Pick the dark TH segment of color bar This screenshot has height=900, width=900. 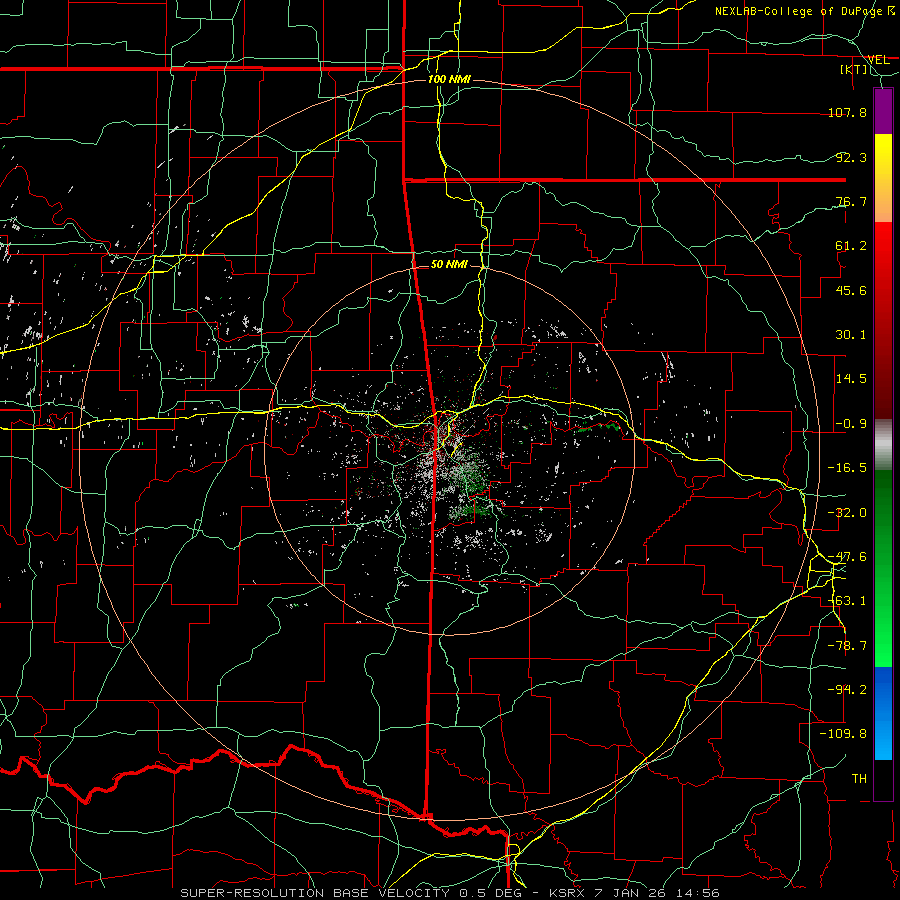tap(883, 779)
